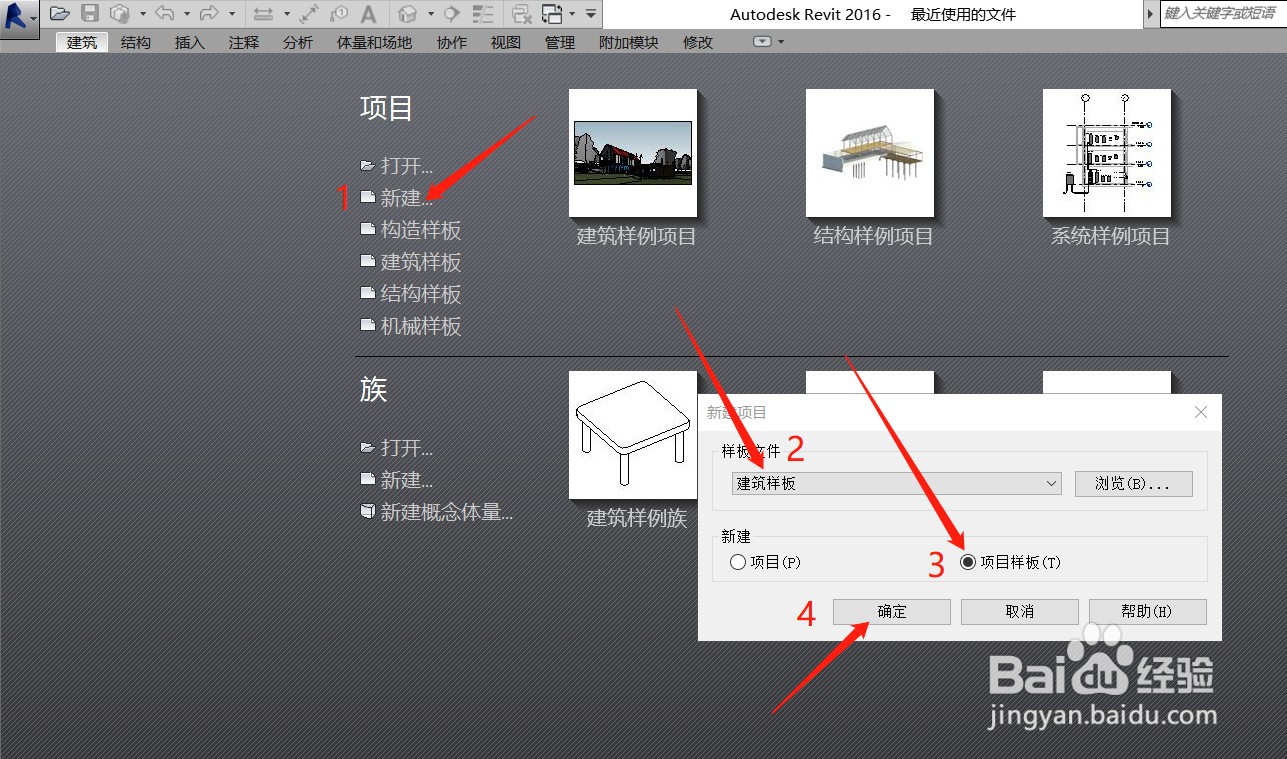Viewport: 1287px width, 759px height.
Task: Switch to the 分析 ribbon tab
Action: (297, 42)
